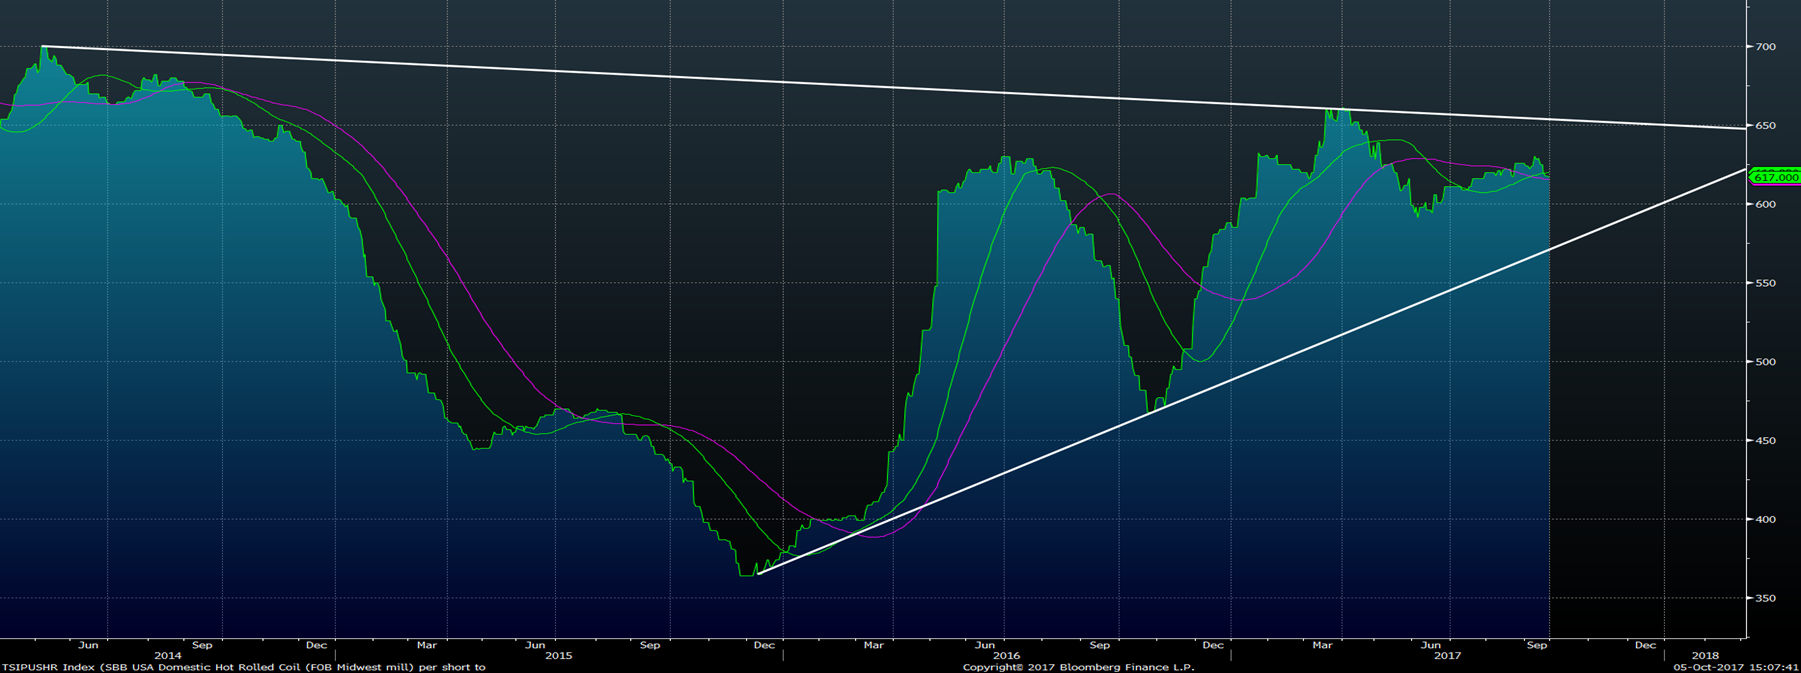This screenshot has height=673, width=1801.
Task: Click the 2017 year label on time axis
Action: pos(1447,656)
